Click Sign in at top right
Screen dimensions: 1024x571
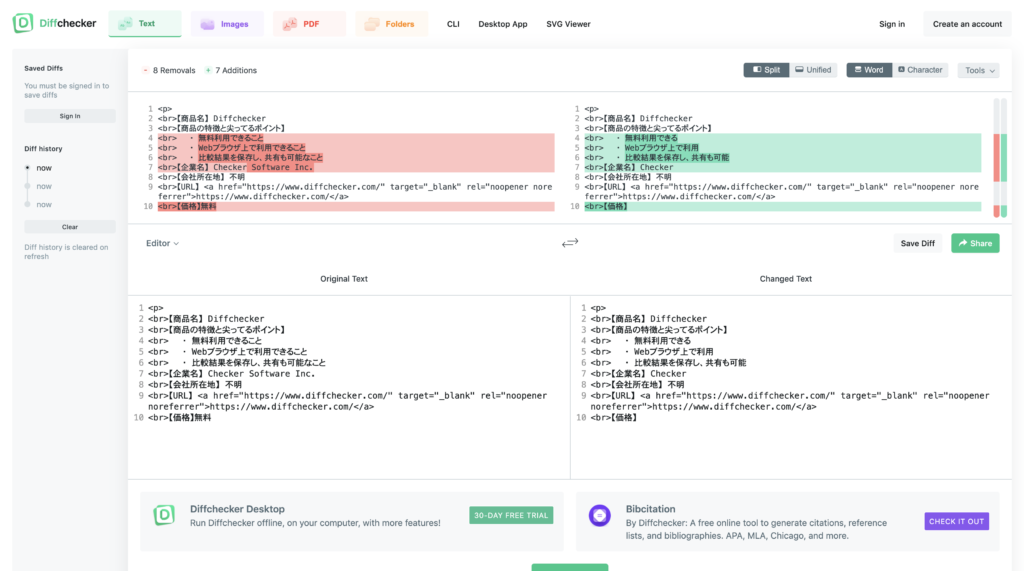click(x=891, y=24)
